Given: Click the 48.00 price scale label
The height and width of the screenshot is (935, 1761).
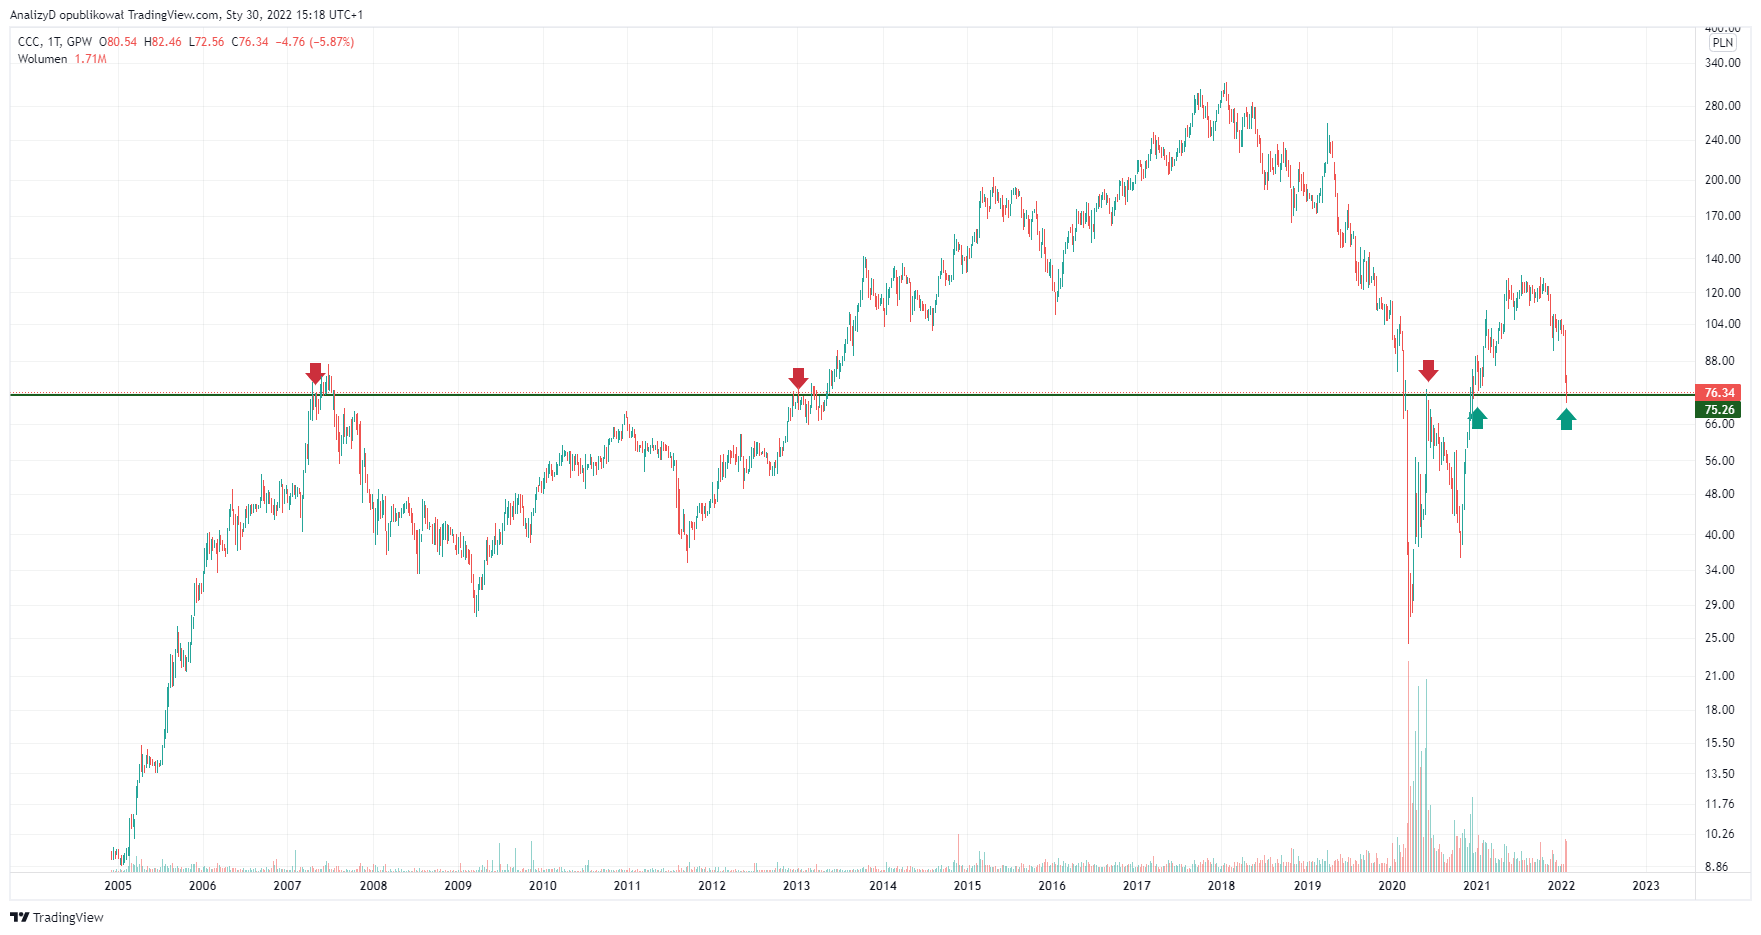Looking at the screenshot, I should (1720, 494).
